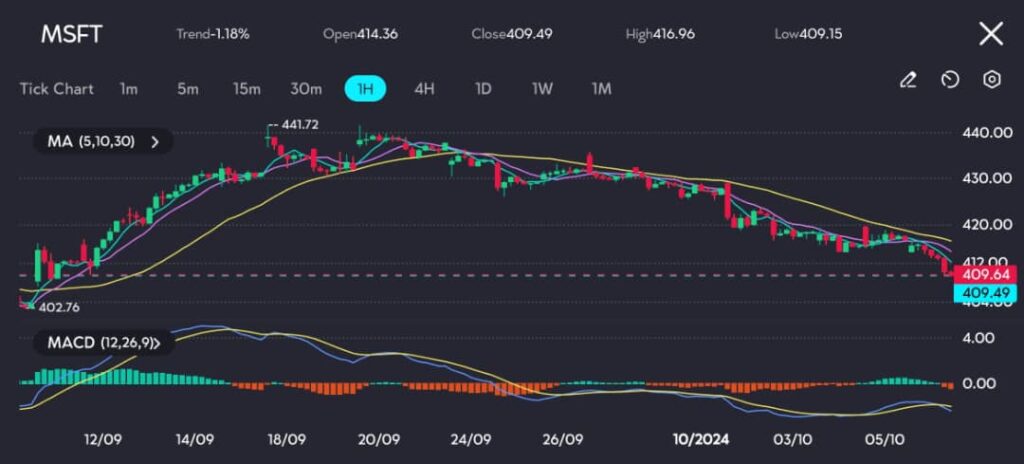Close the MSFT chart panel

click(x=990, y=34)
